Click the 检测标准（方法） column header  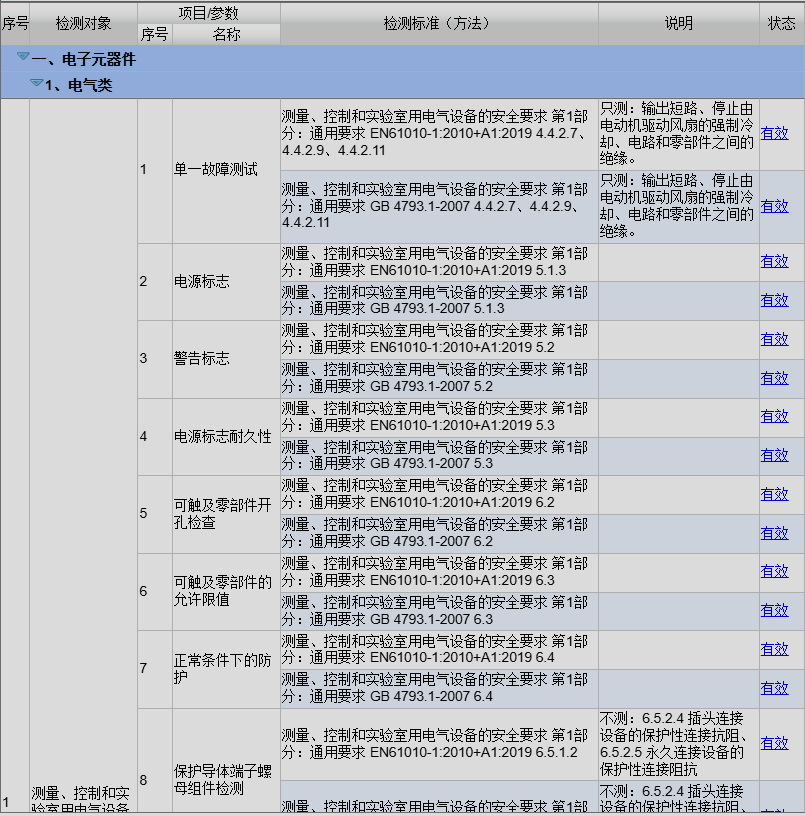pos(439,22)
